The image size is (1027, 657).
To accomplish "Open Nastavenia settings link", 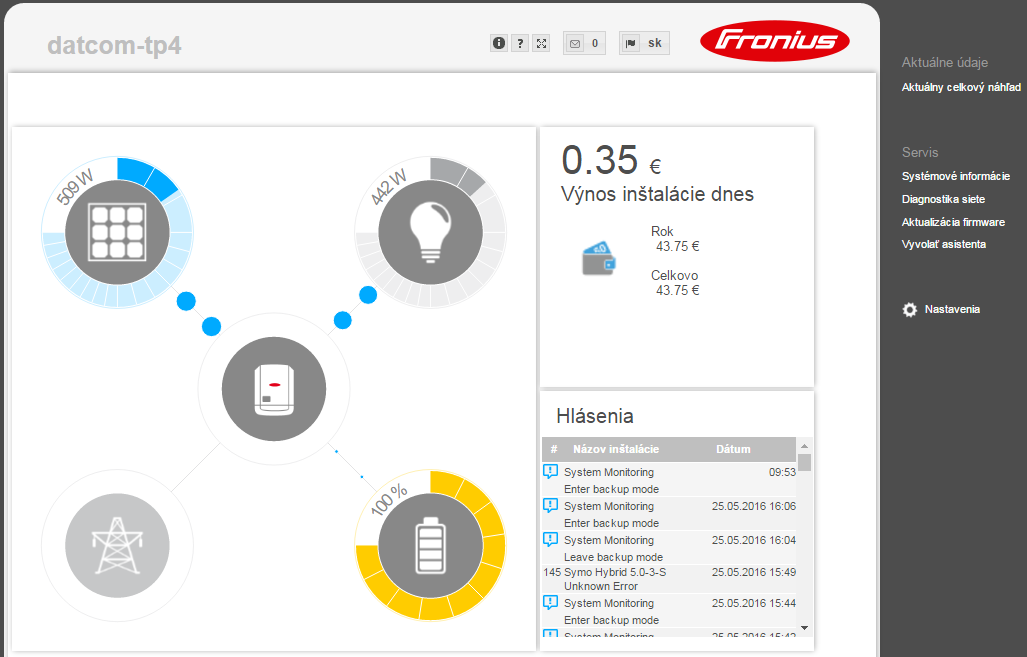I will (x=952, y=309).
